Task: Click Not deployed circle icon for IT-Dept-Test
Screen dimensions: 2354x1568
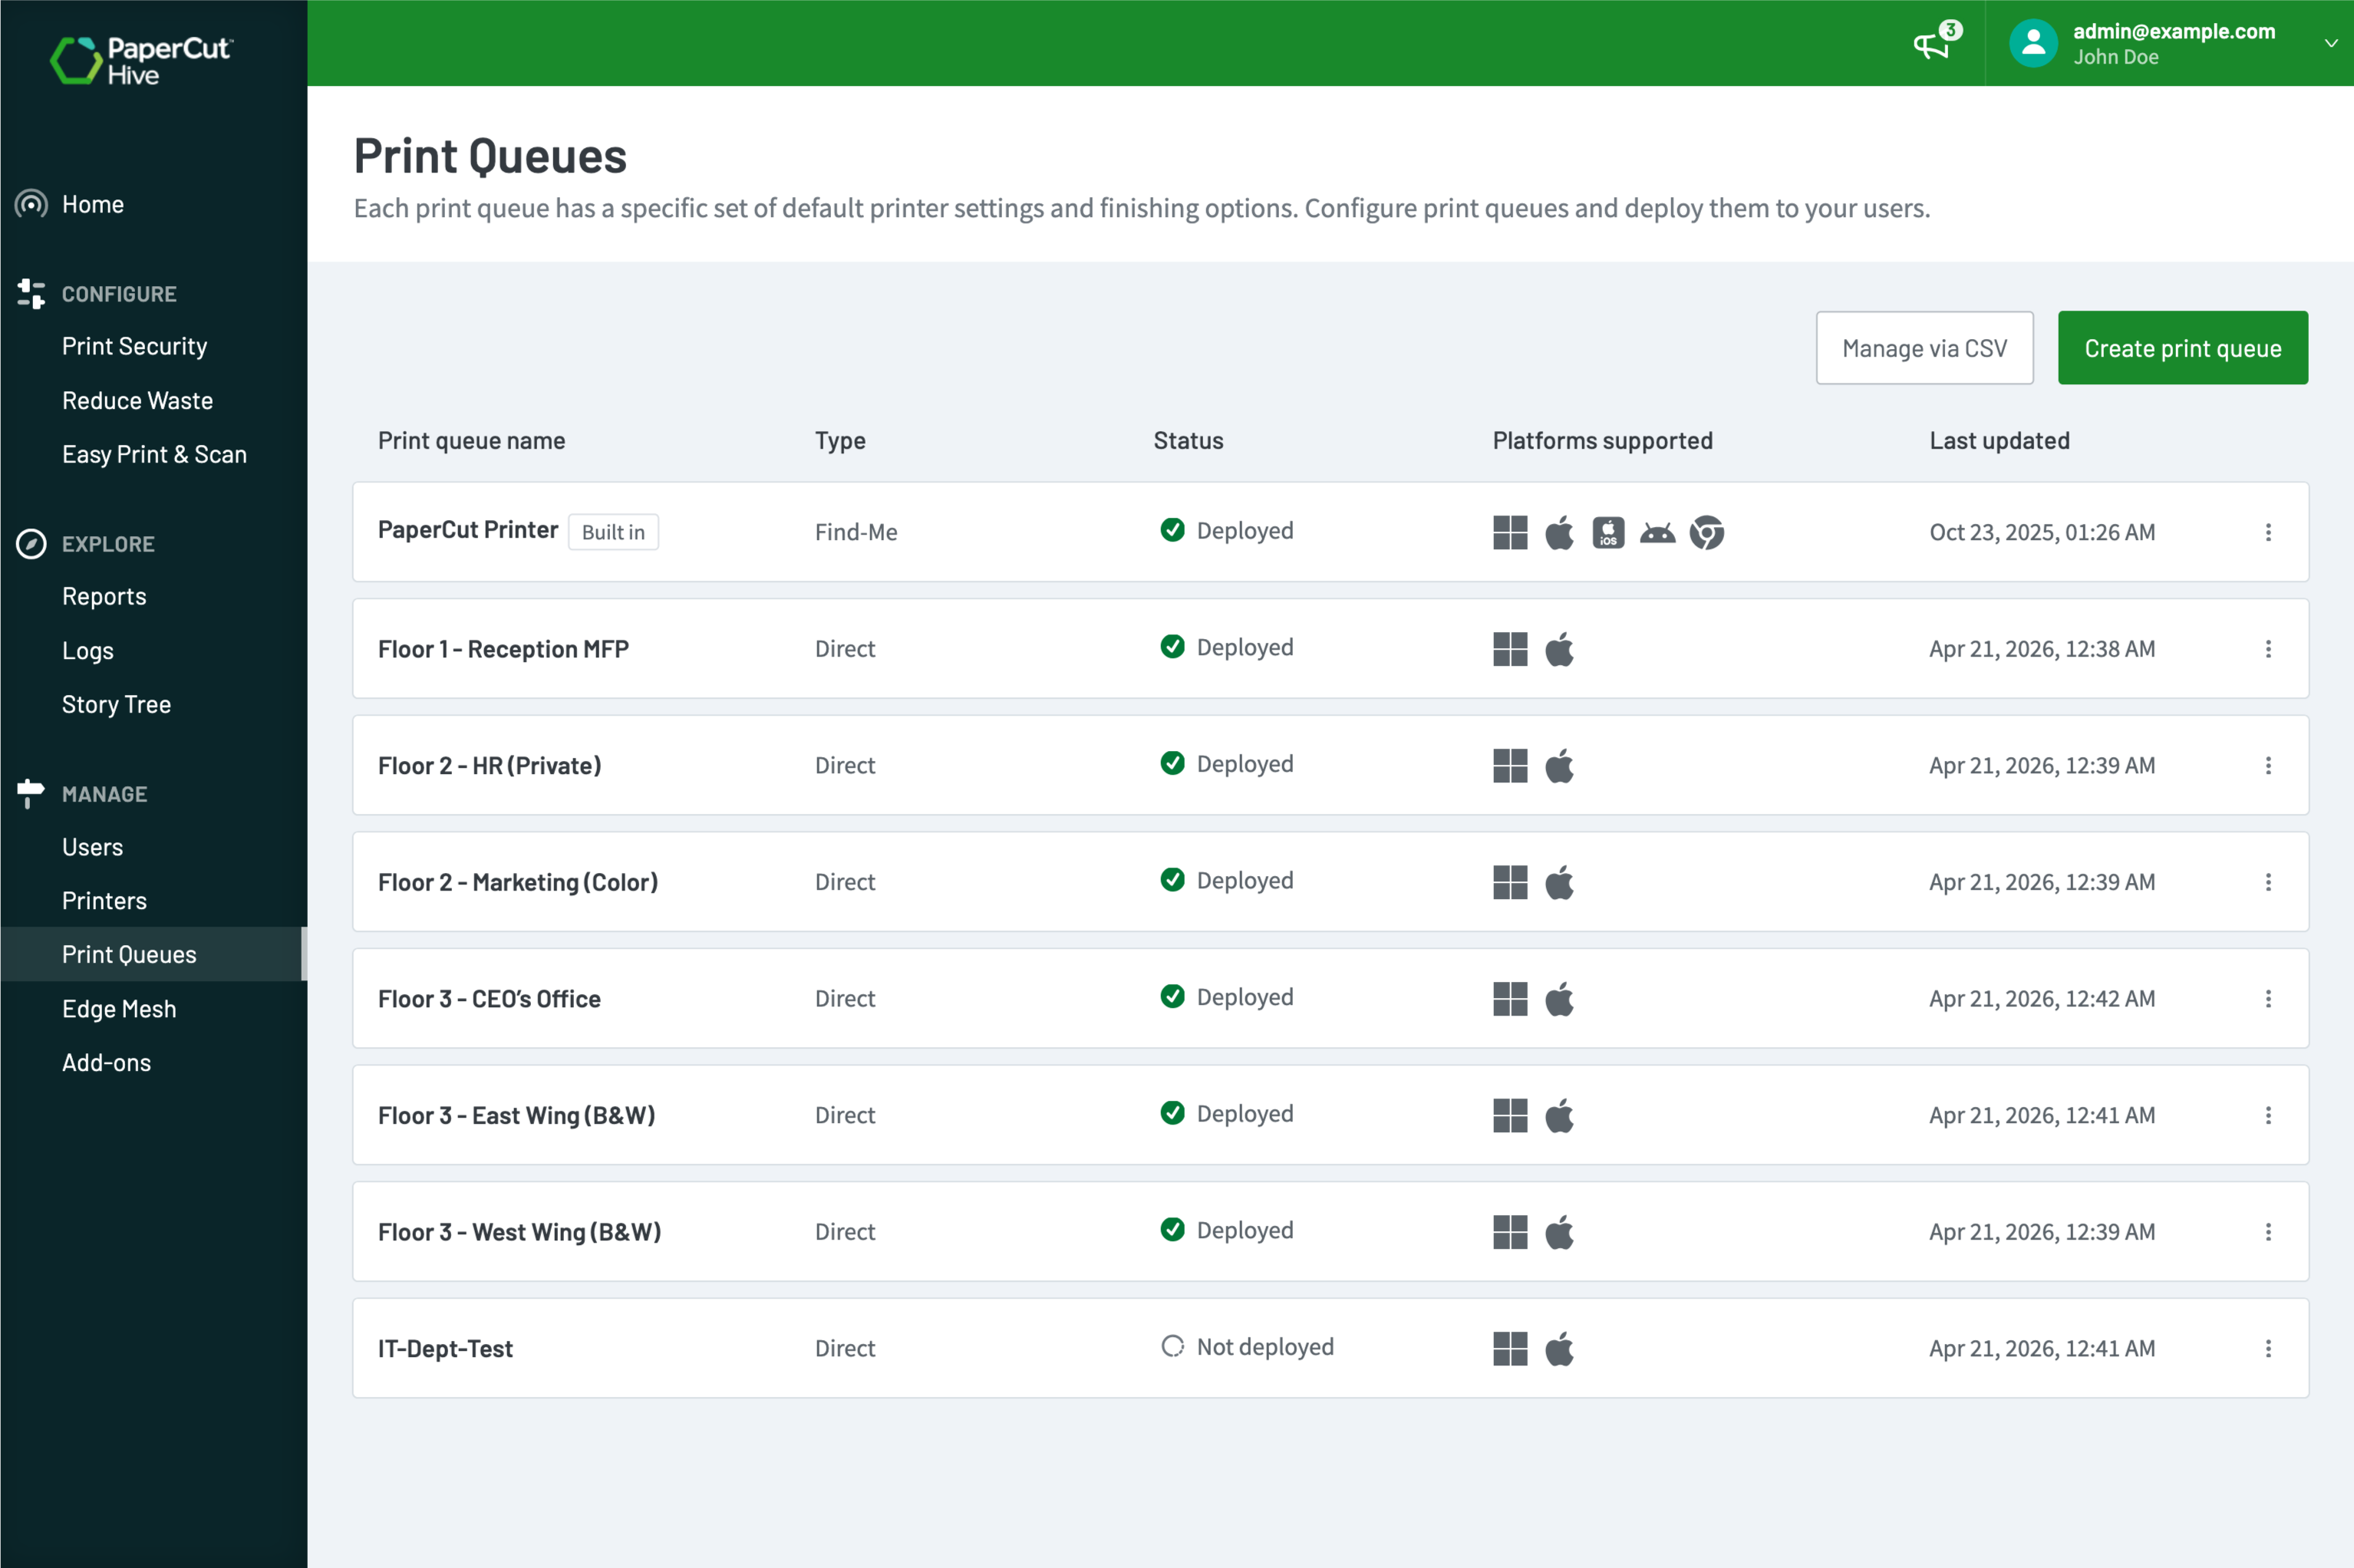Action: [1172, 1346]
